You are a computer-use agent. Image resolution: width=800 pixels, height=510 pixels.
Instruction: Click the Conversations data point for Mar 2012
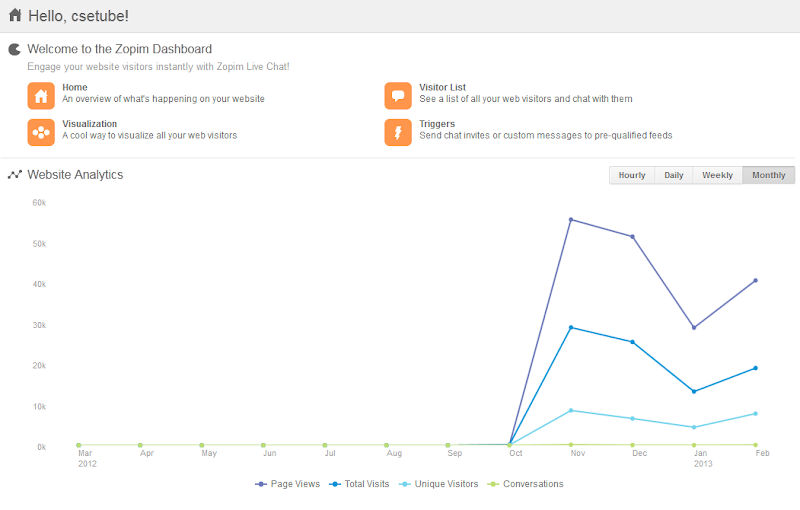point(79,445)
